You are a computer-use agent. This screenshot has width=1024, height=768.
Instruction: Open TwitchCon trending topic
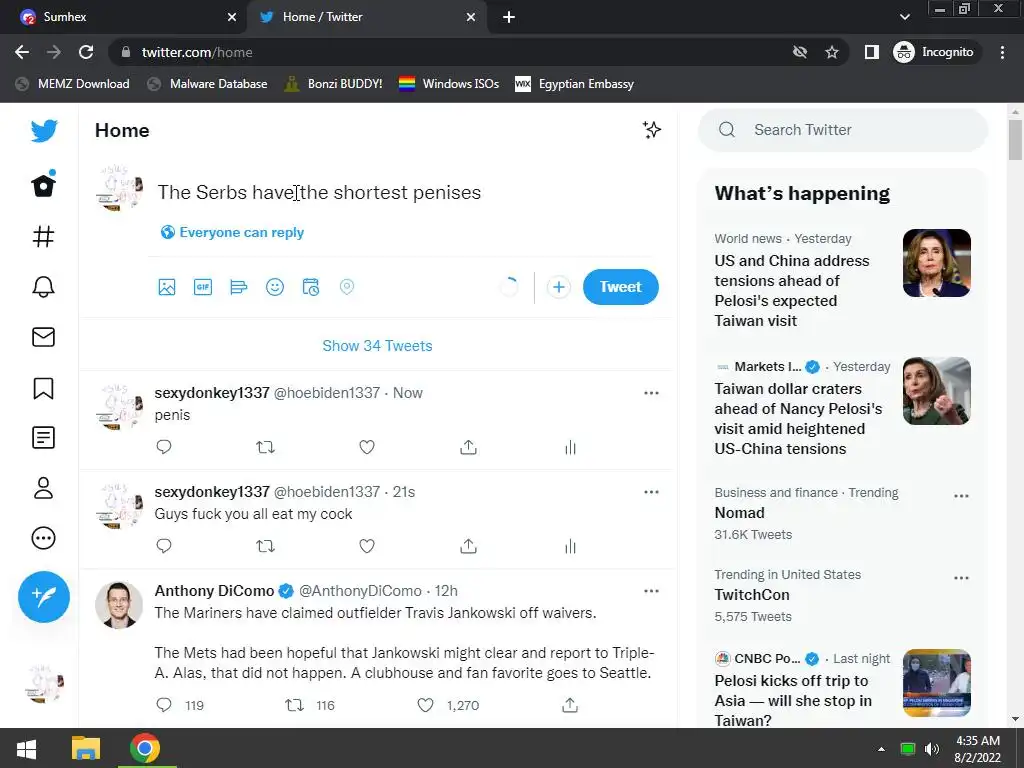tap(752, 595)
